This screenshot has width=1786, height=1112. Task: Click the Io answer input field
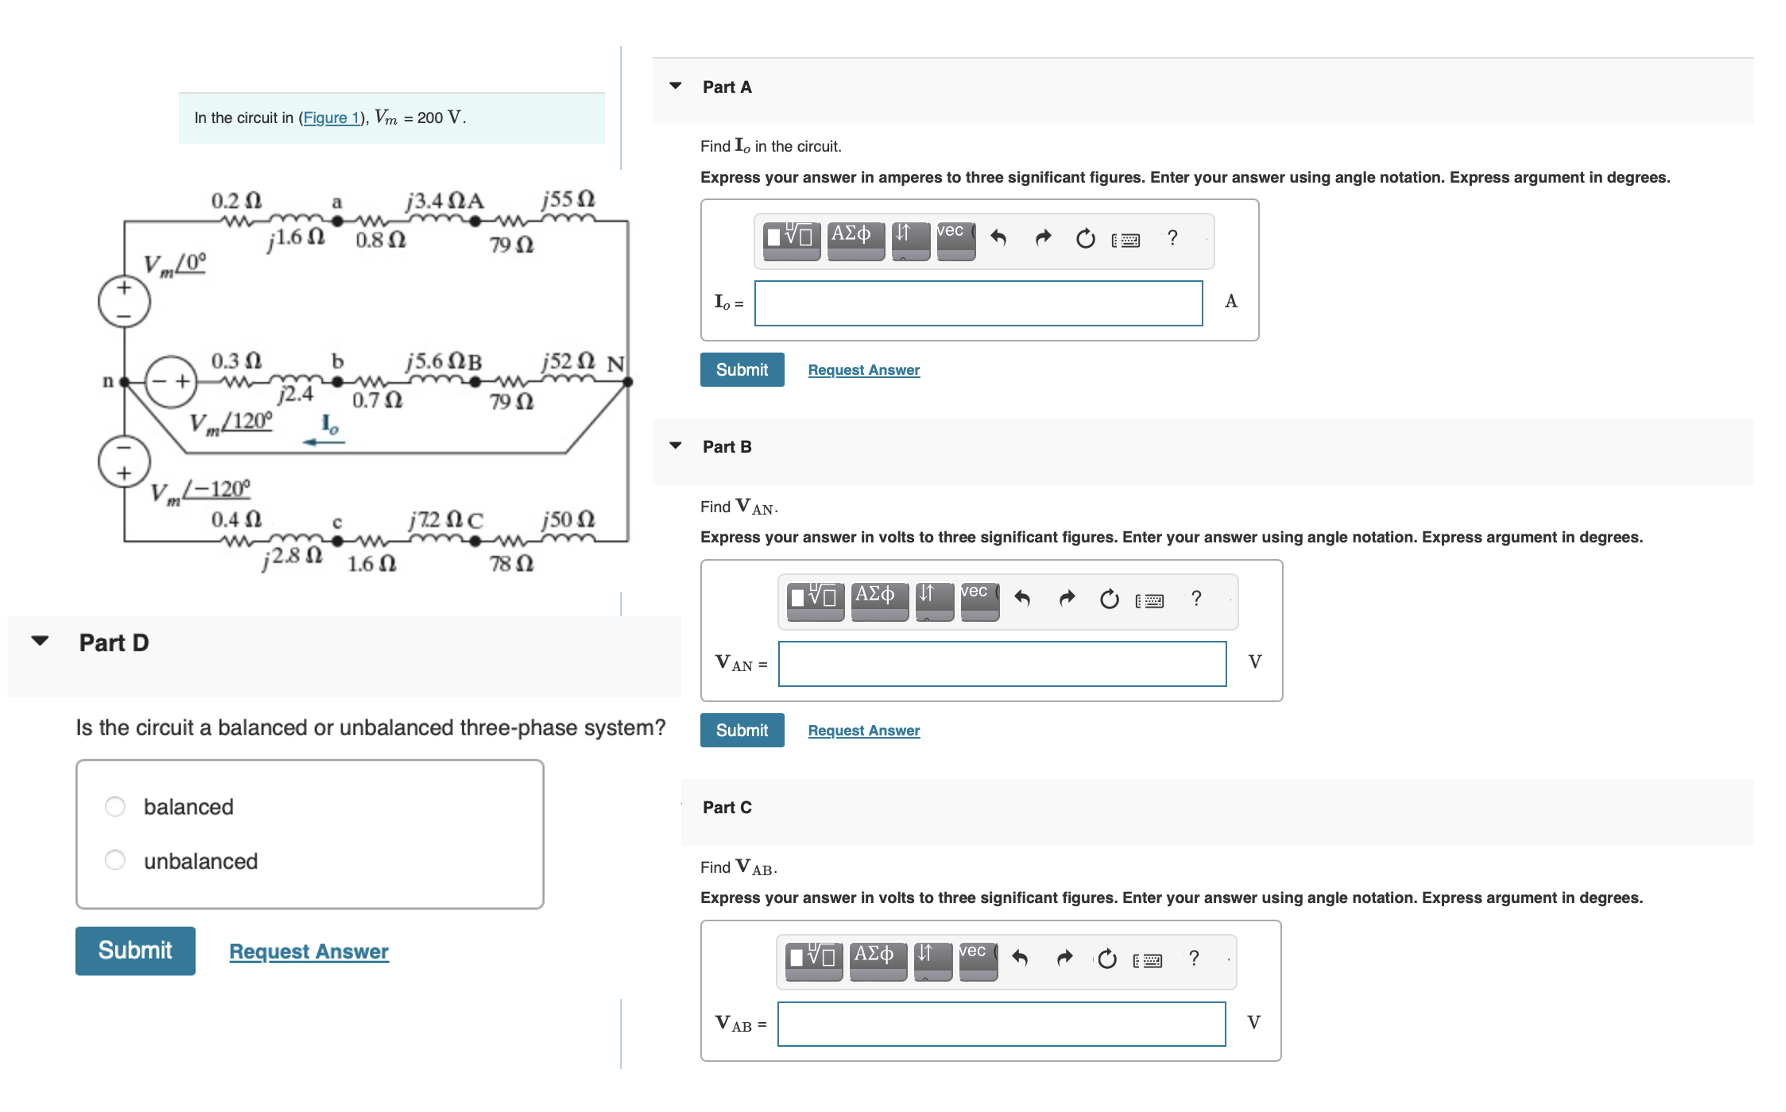(977, 303)
